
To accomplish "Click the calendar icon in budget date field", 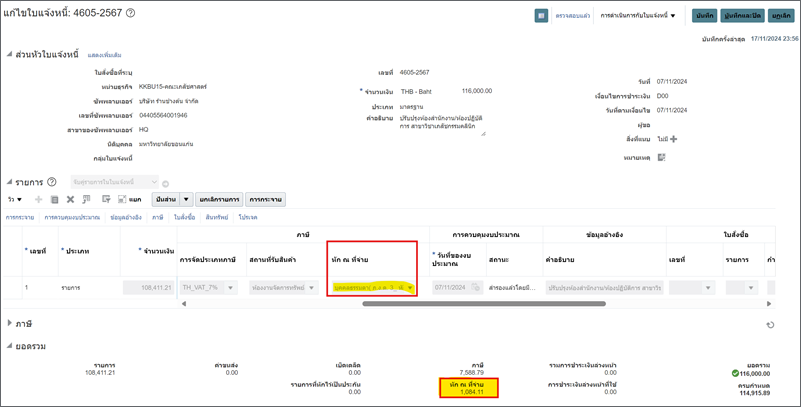I will 477,287.
